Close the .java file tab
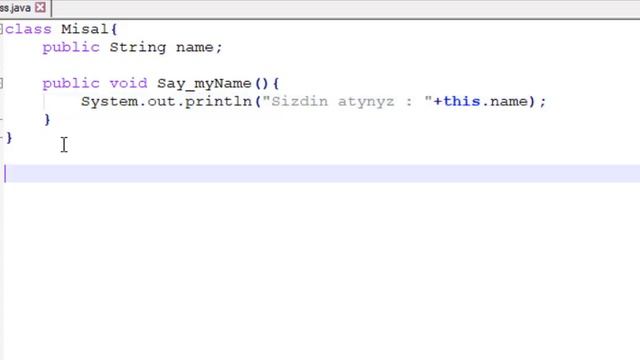This screenshot has height=360, width=640. [x=40, y=7]
